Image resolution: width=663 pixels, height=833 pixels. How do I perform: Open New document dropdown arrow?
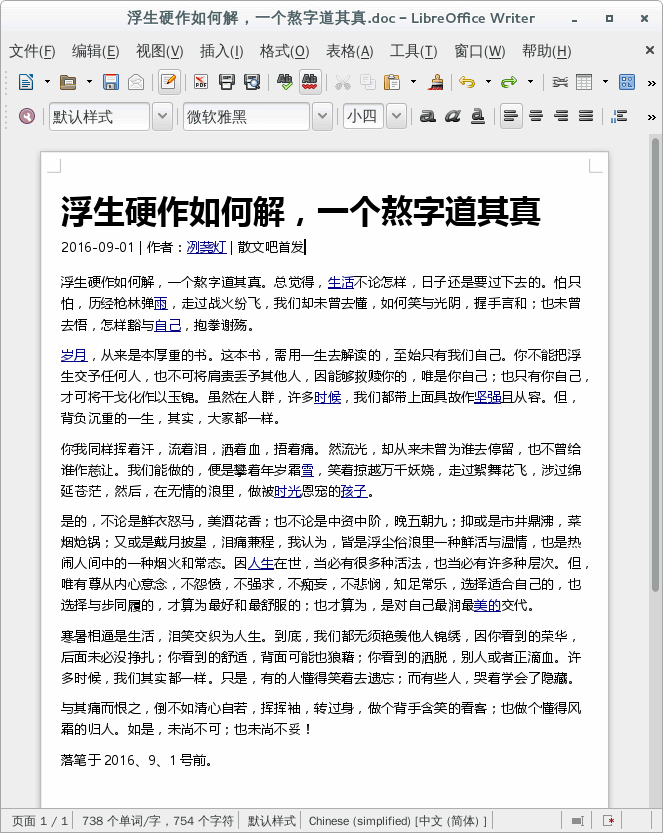point(47,82)
